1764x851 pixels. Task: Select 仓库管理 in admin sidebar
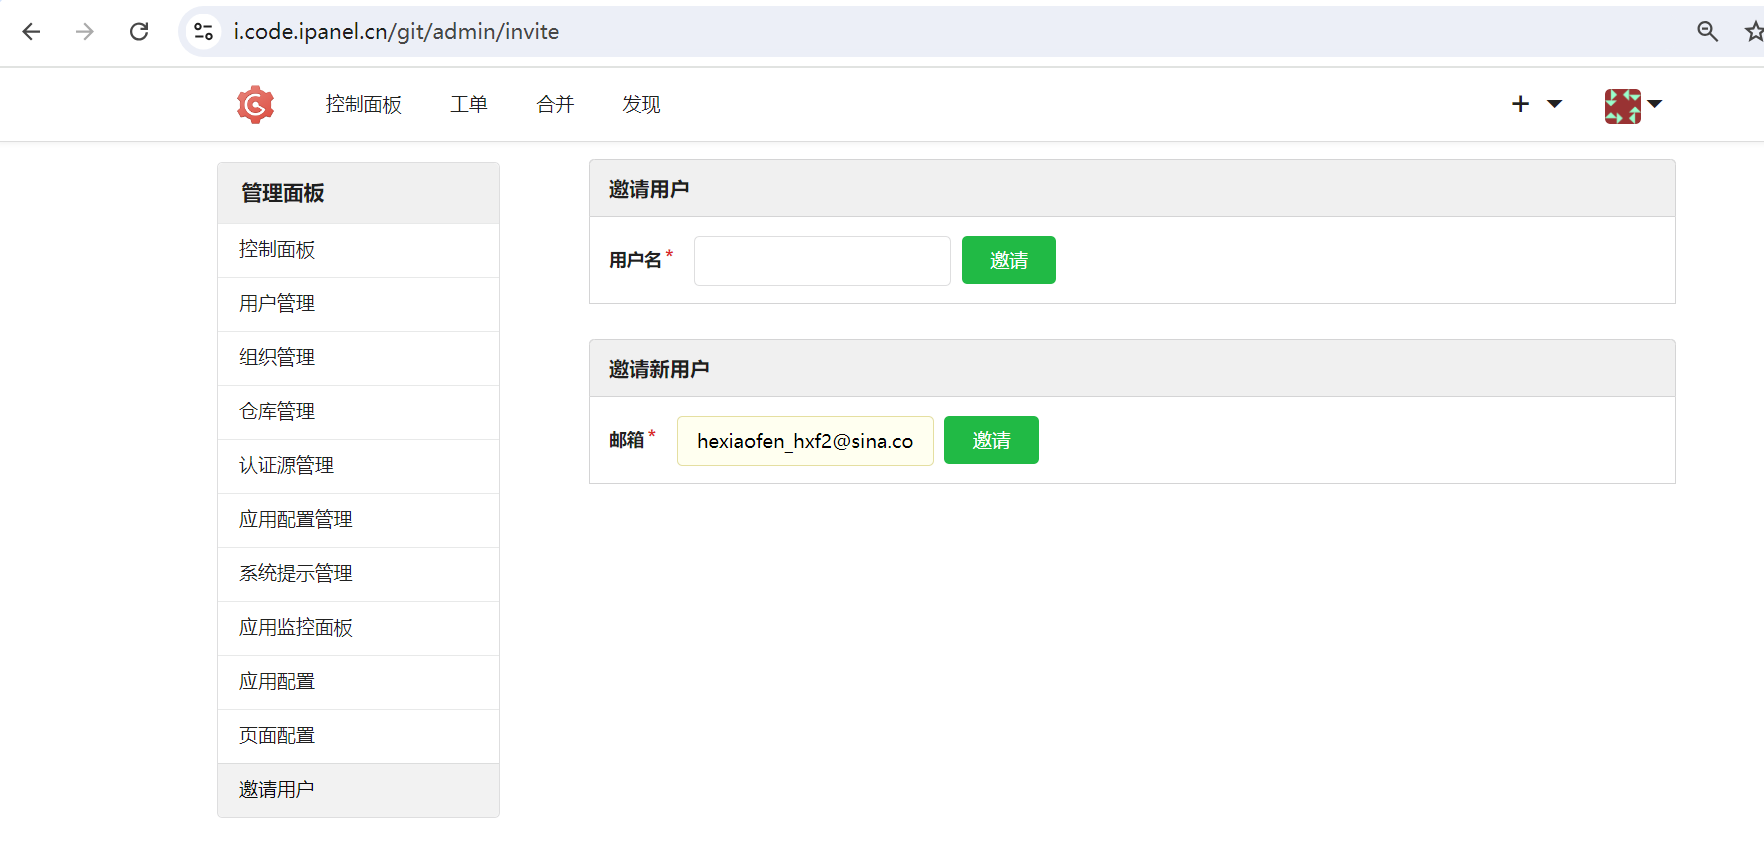click(277, 412)
